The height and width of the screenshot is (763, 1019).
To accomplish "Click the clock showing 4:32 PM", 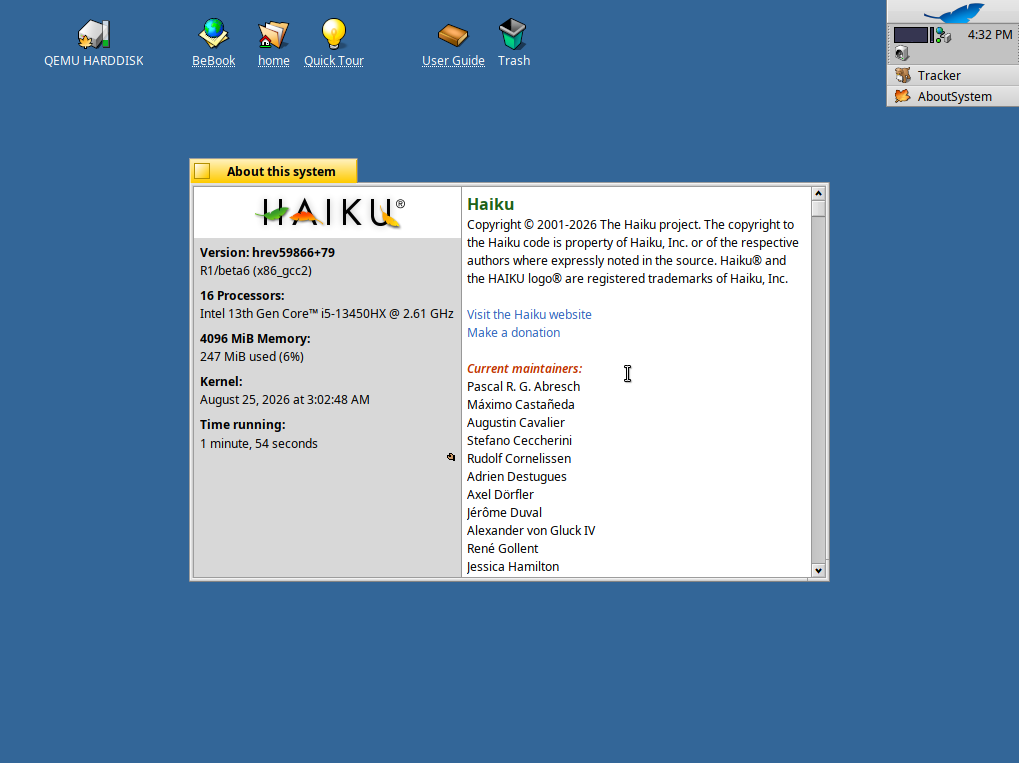I will 989,34.
